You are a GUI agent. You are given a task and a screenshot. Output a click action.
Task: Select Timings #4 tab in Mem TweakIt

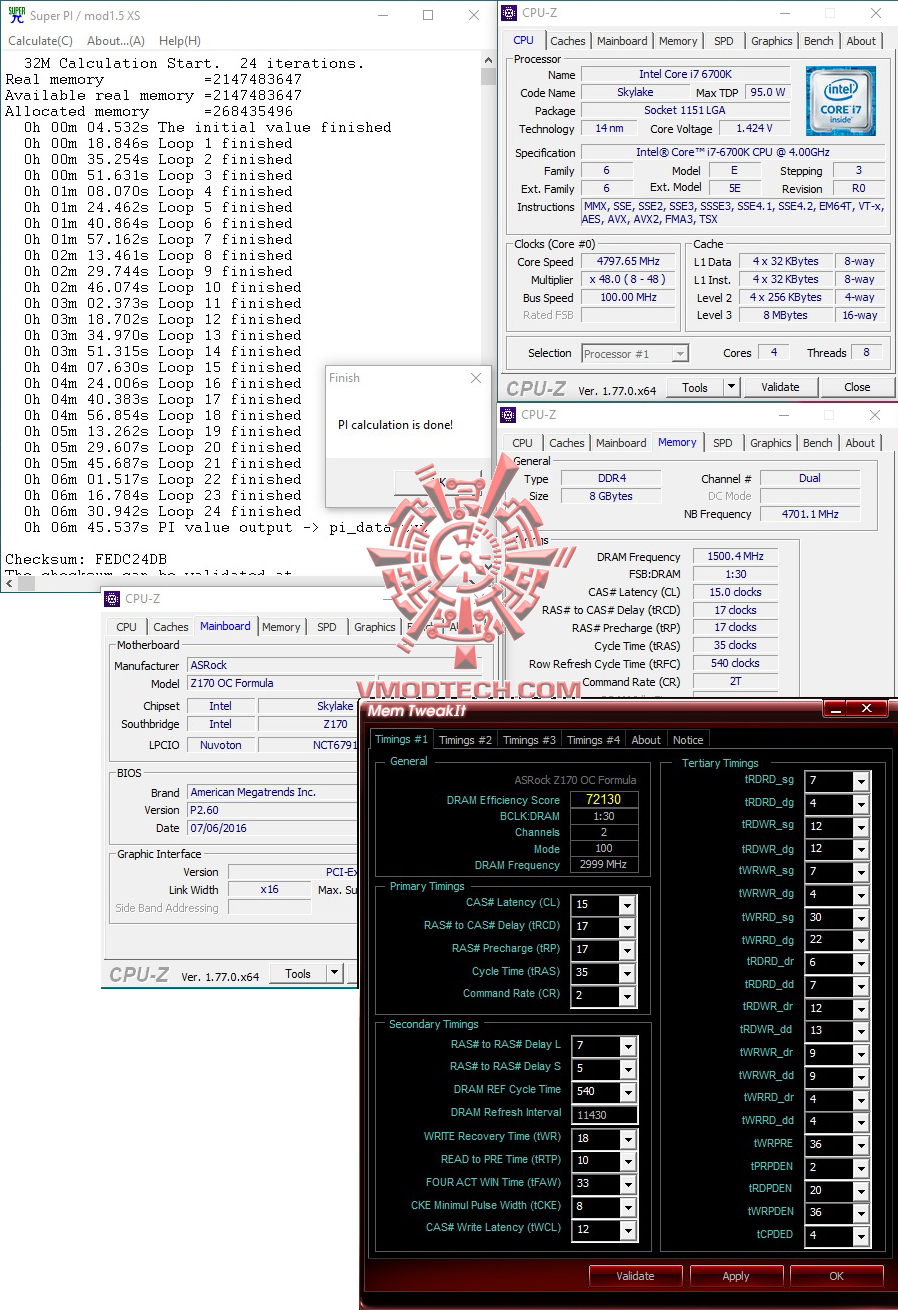[x=593, y=740]
